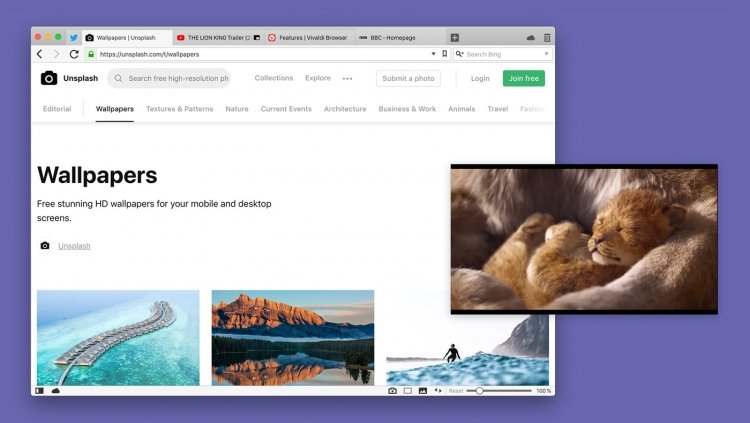Open the pinned Twitter tab icon
Image resolution: width=750 pixels, height=423 pixels.
74,38
